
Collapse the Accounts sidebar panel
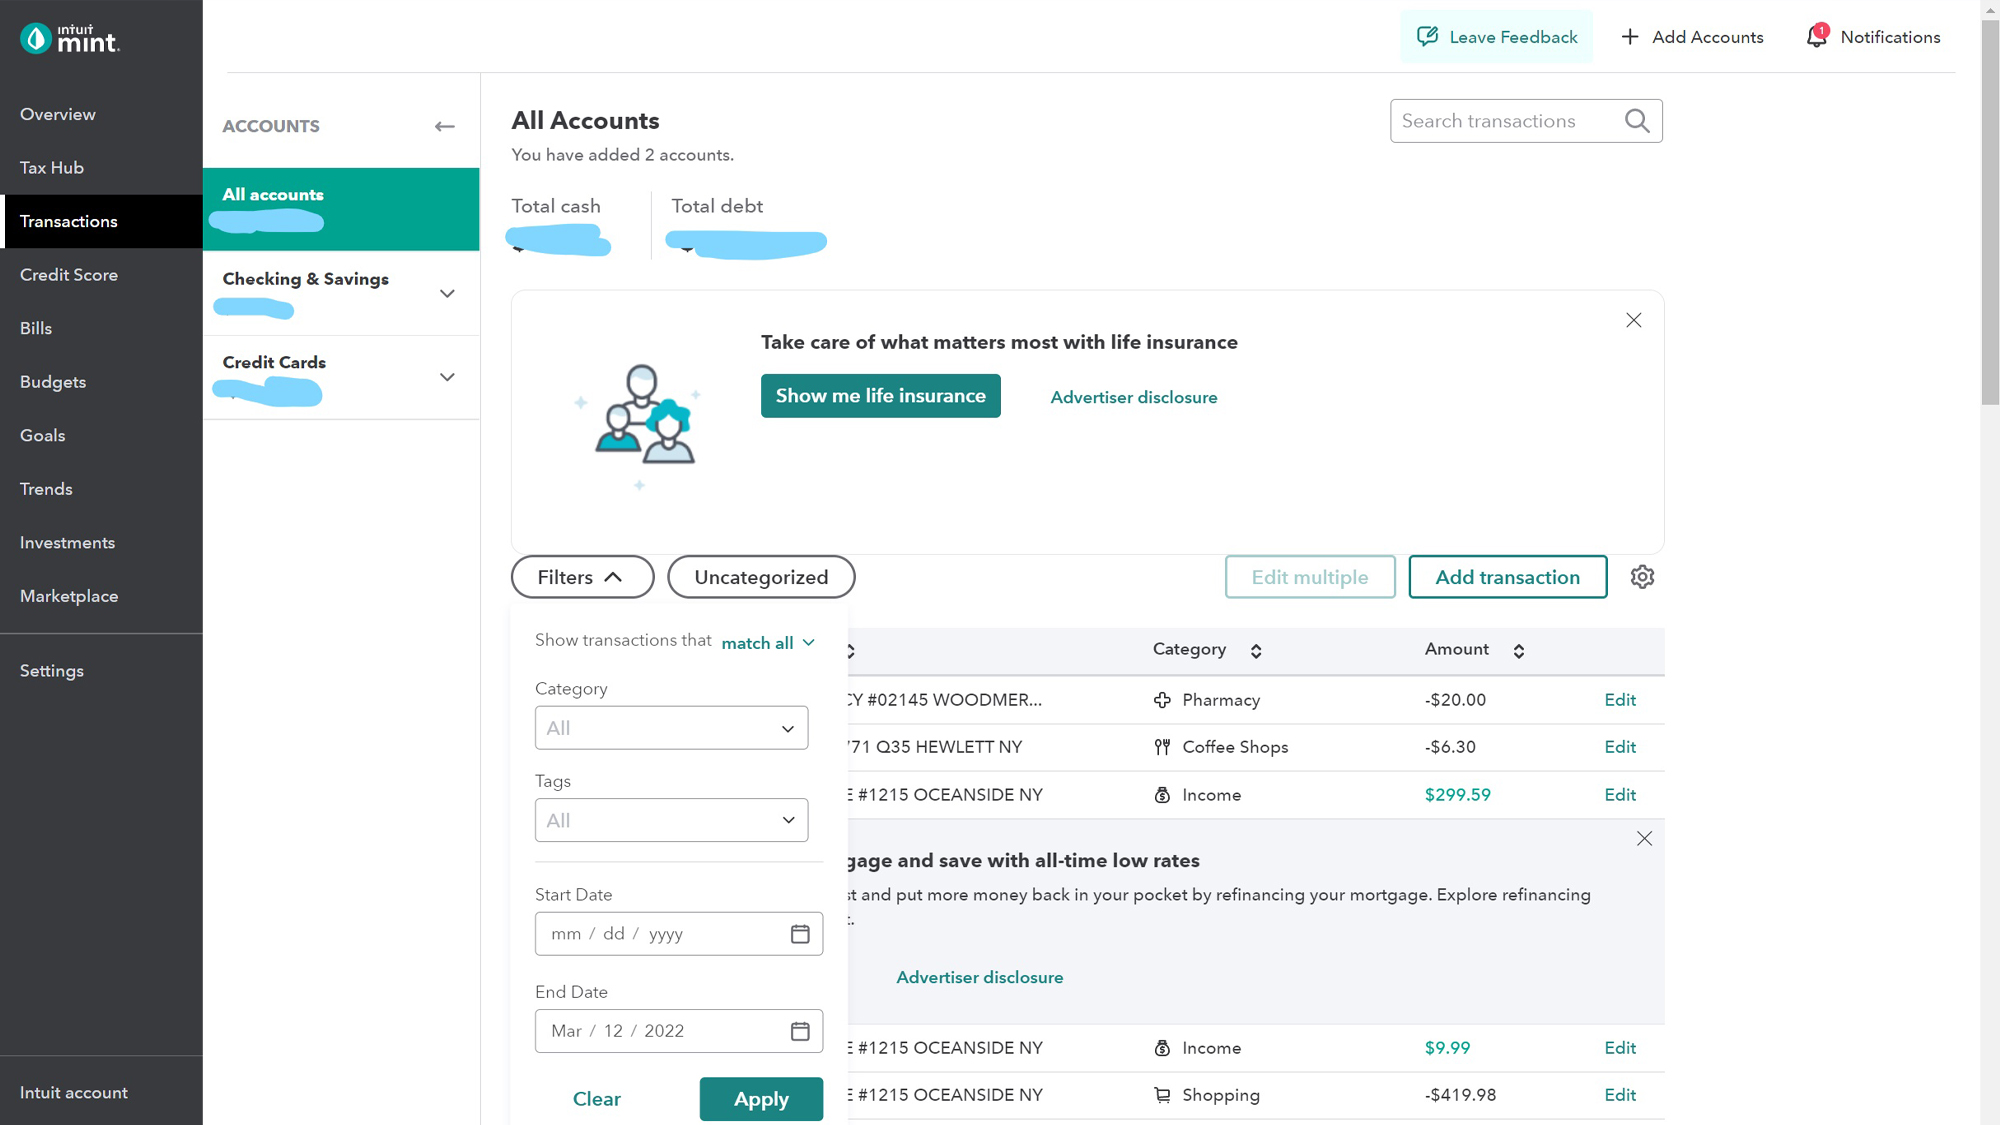click(x=444, y=126)
